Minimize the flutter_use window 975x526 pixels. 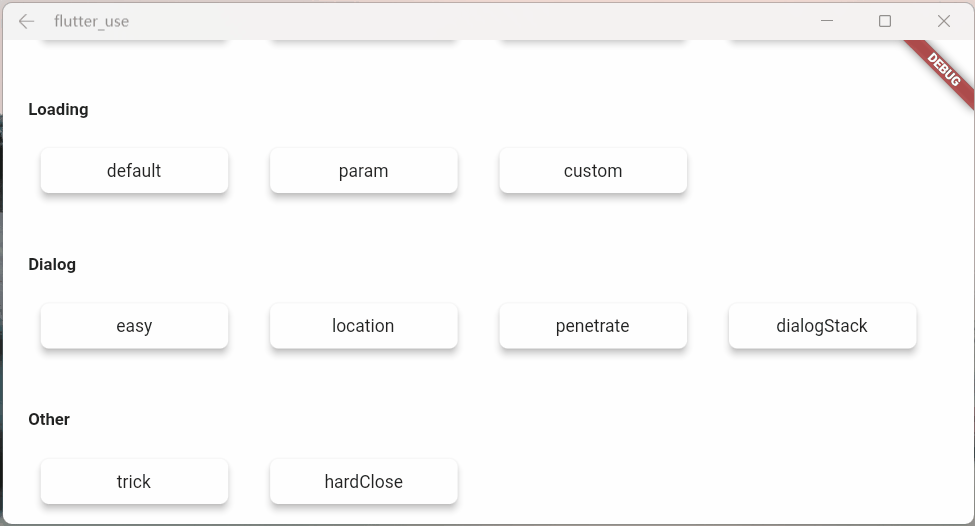click(826, 21)
